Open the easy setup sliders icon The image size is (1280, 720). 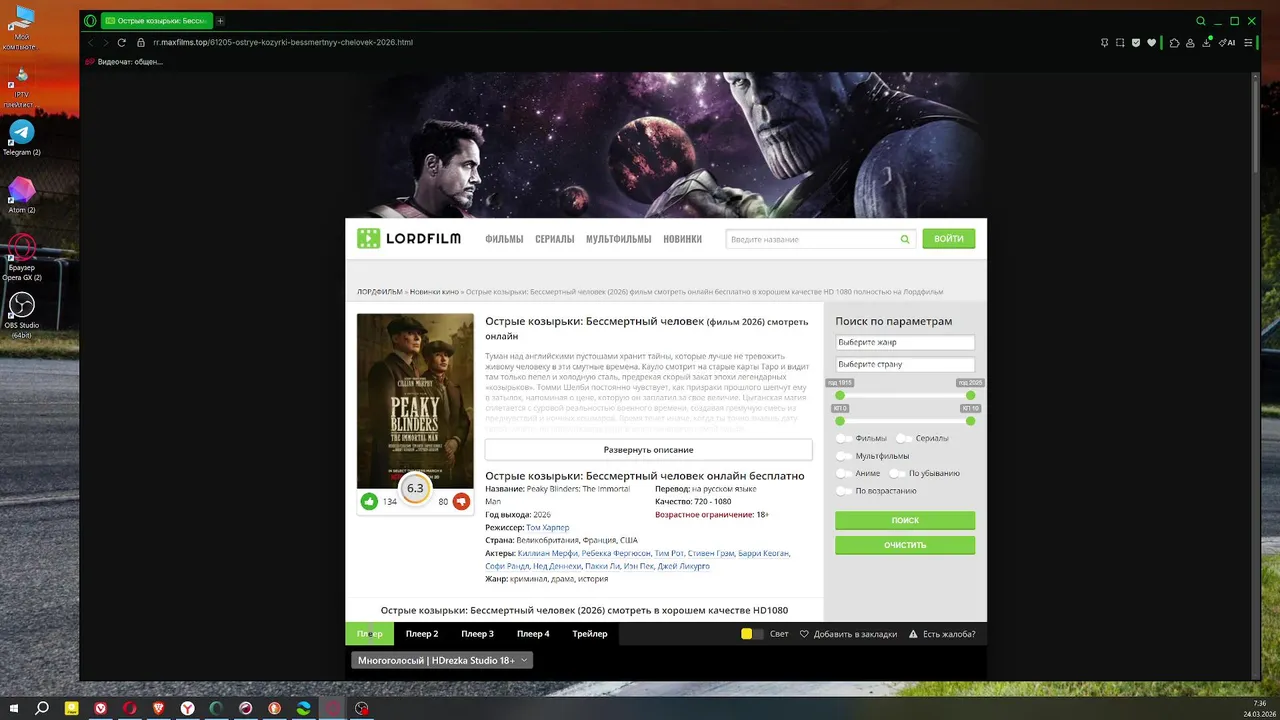1248,43
